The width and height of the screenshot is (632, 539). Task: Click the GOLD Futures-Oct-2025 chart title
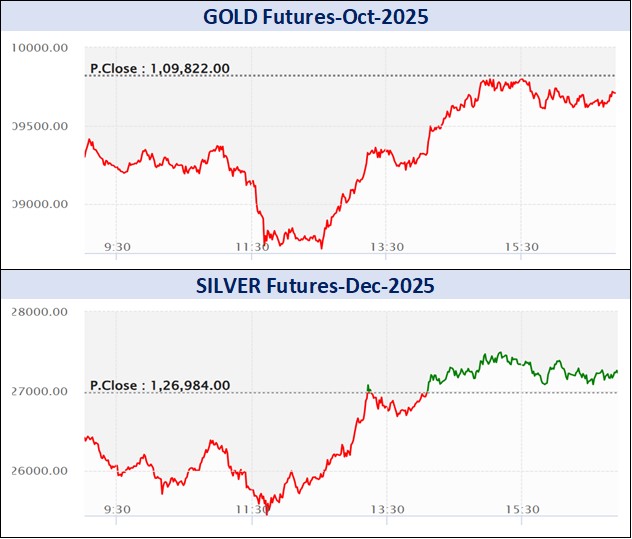[x=315, y=16]
